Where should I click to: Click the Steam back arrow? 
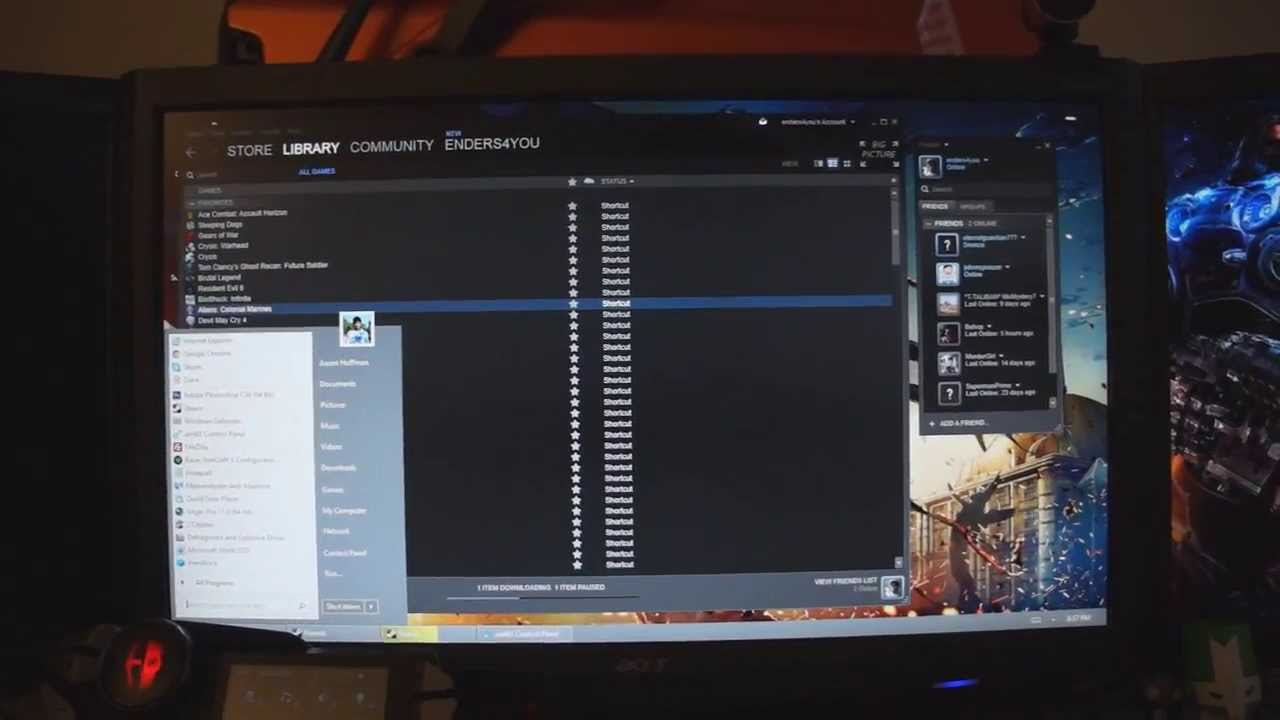point(190,152)
